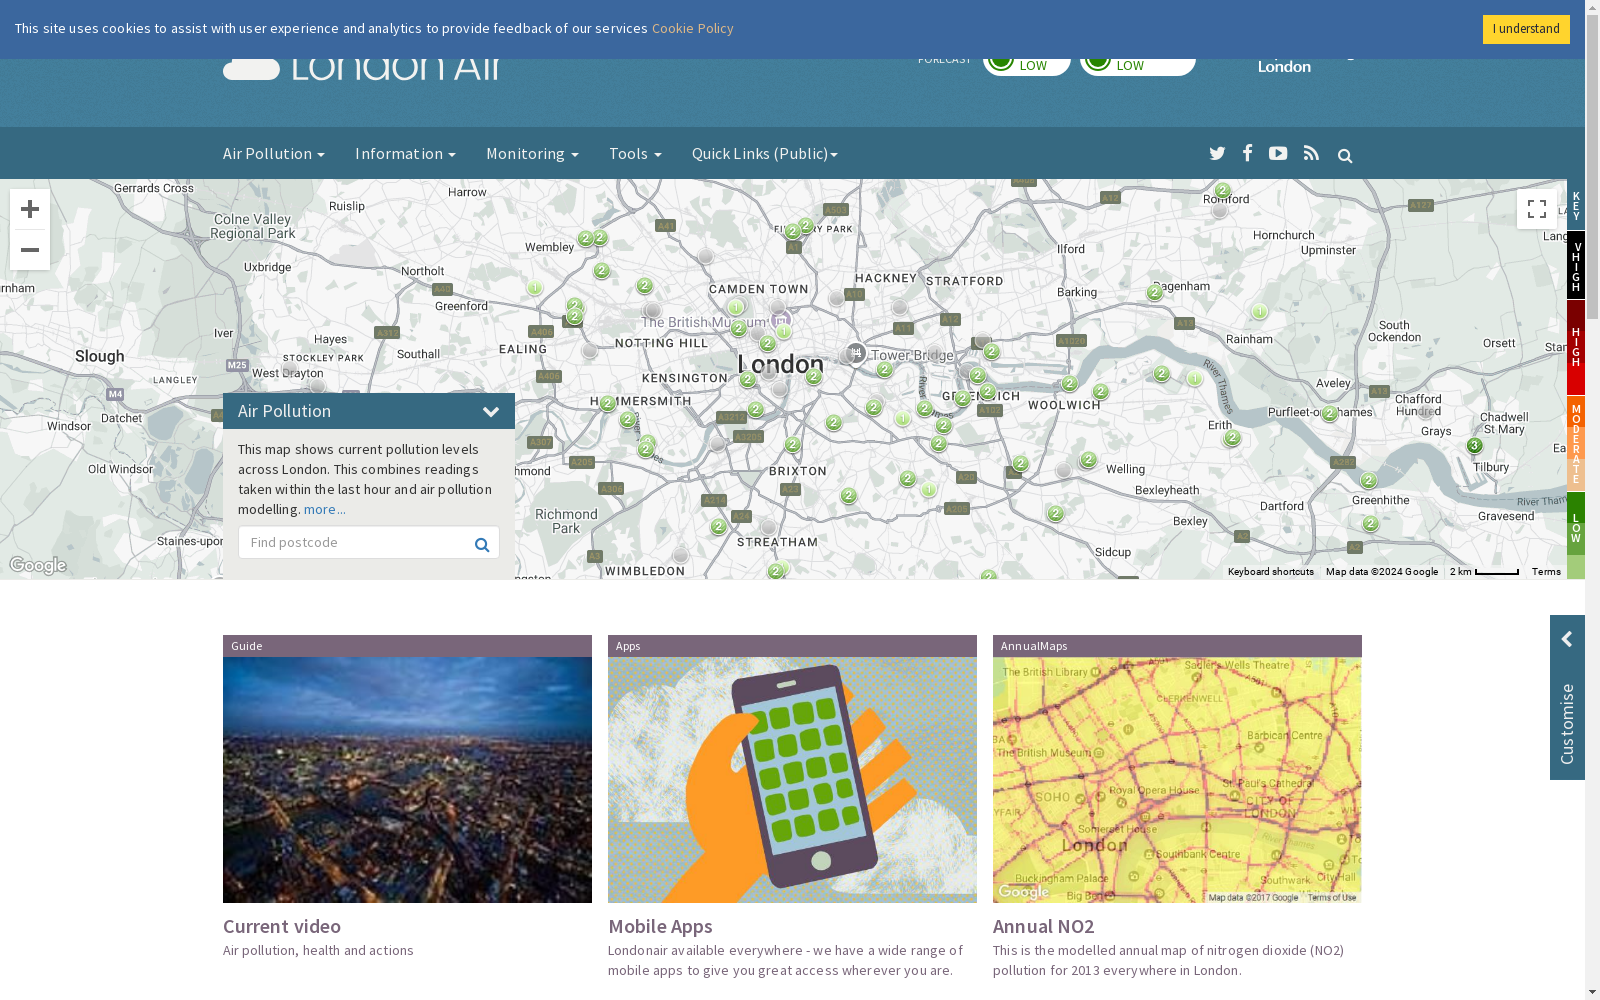Select the V HIGH legend band
The image size is (1600, 1000).
pyautogui.click(x=1576, y=265)
